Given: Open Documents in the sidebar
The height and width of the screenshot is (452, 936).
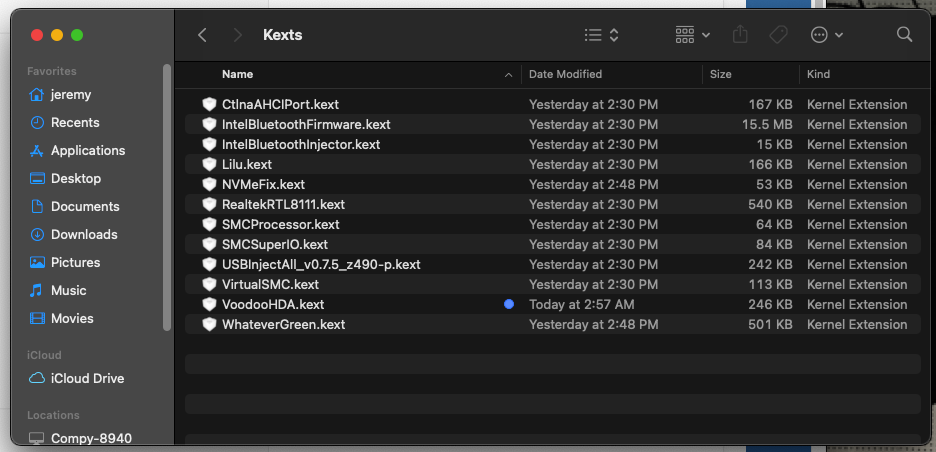Looking at the screenshot, I should tap(74, 207).
